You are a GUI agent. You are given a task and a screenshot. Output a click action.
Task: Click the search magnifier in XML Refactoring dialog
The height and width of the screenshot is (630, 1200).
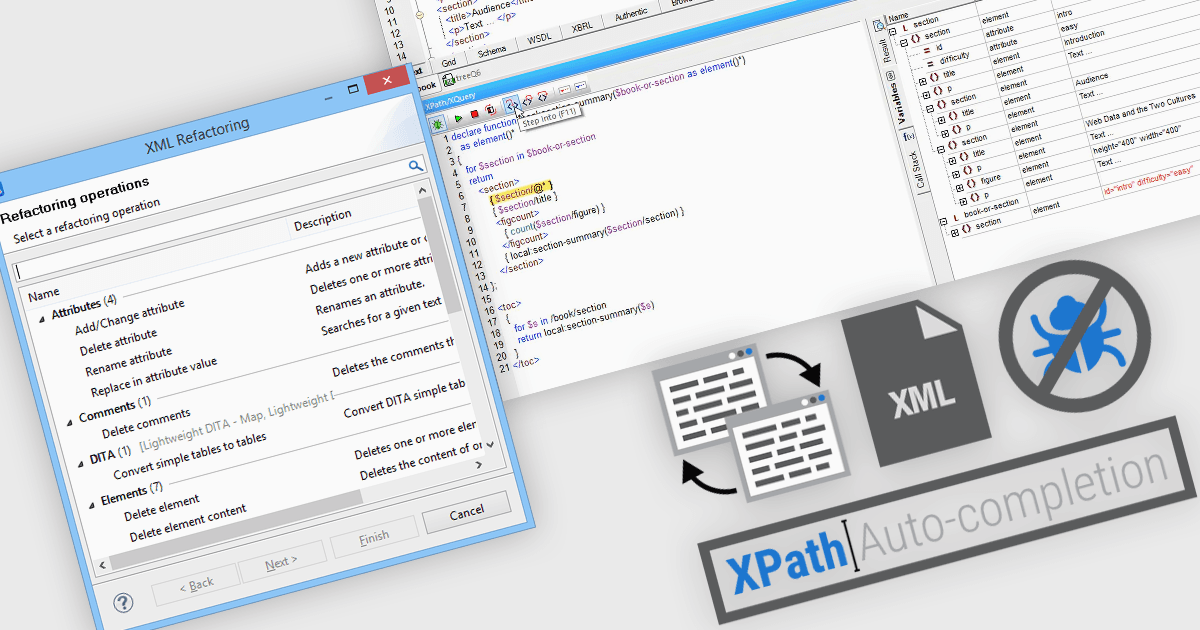[416, 166]
